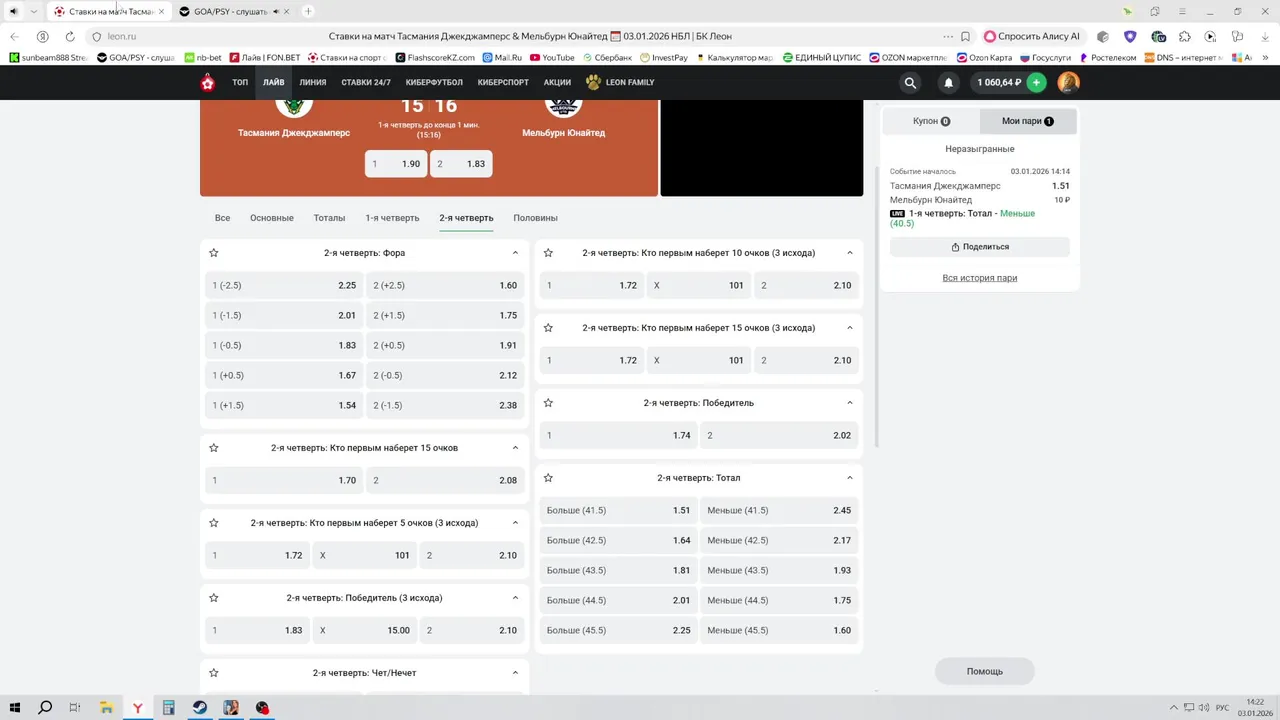Star the '2-я четверть: Победитель (3 исхода)' market
Image resolution: width=1280 pixels, height=720 pixels.
point(214,598)
